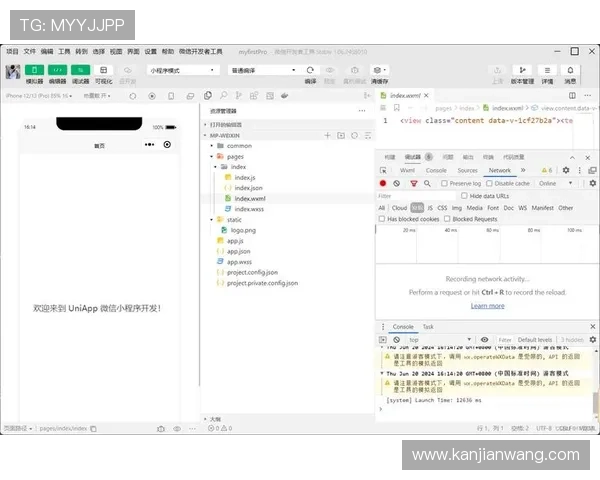Click new file icon in MP-WEIXIN header

(x=327, y=135)
